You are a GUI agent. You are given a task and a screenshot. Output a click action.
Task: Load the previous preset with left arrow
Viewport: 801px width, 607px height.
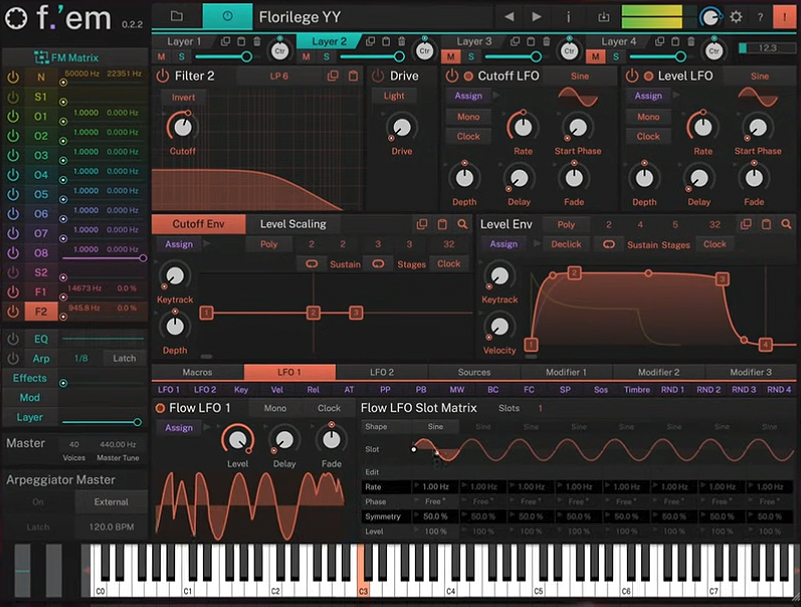pos(509,17)
